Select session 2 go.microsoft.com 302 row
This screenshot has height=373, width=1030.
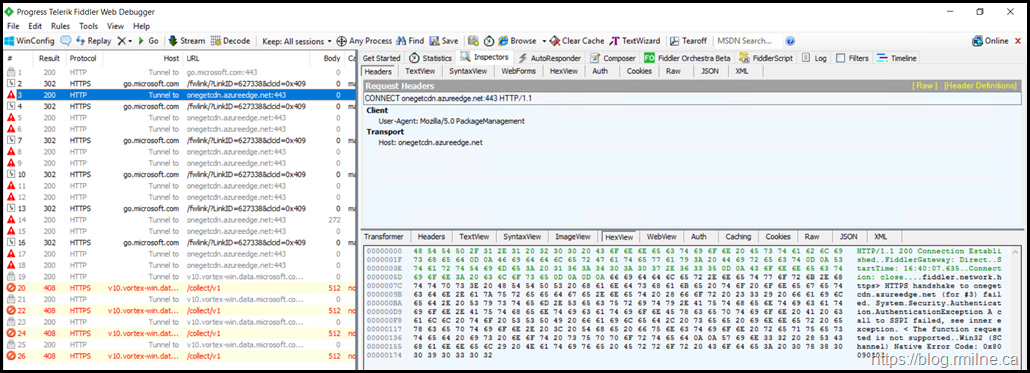click(x=179, y=84)
